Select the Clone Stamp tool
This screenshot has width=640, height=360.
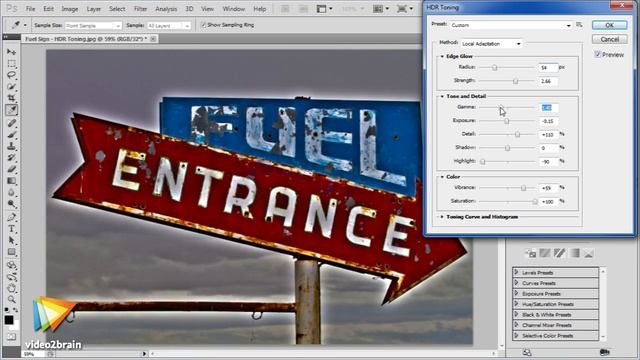point(11,146)
